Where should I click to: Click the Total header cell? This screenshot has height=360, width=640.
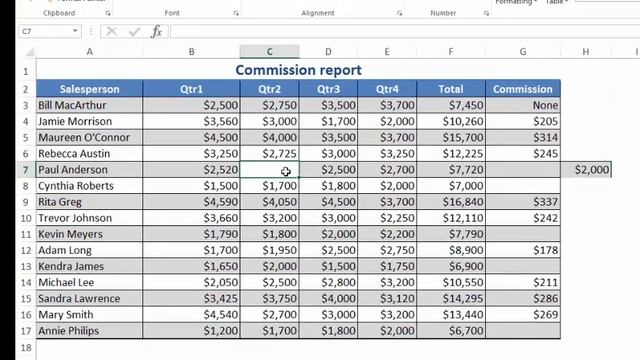[451, 89]
